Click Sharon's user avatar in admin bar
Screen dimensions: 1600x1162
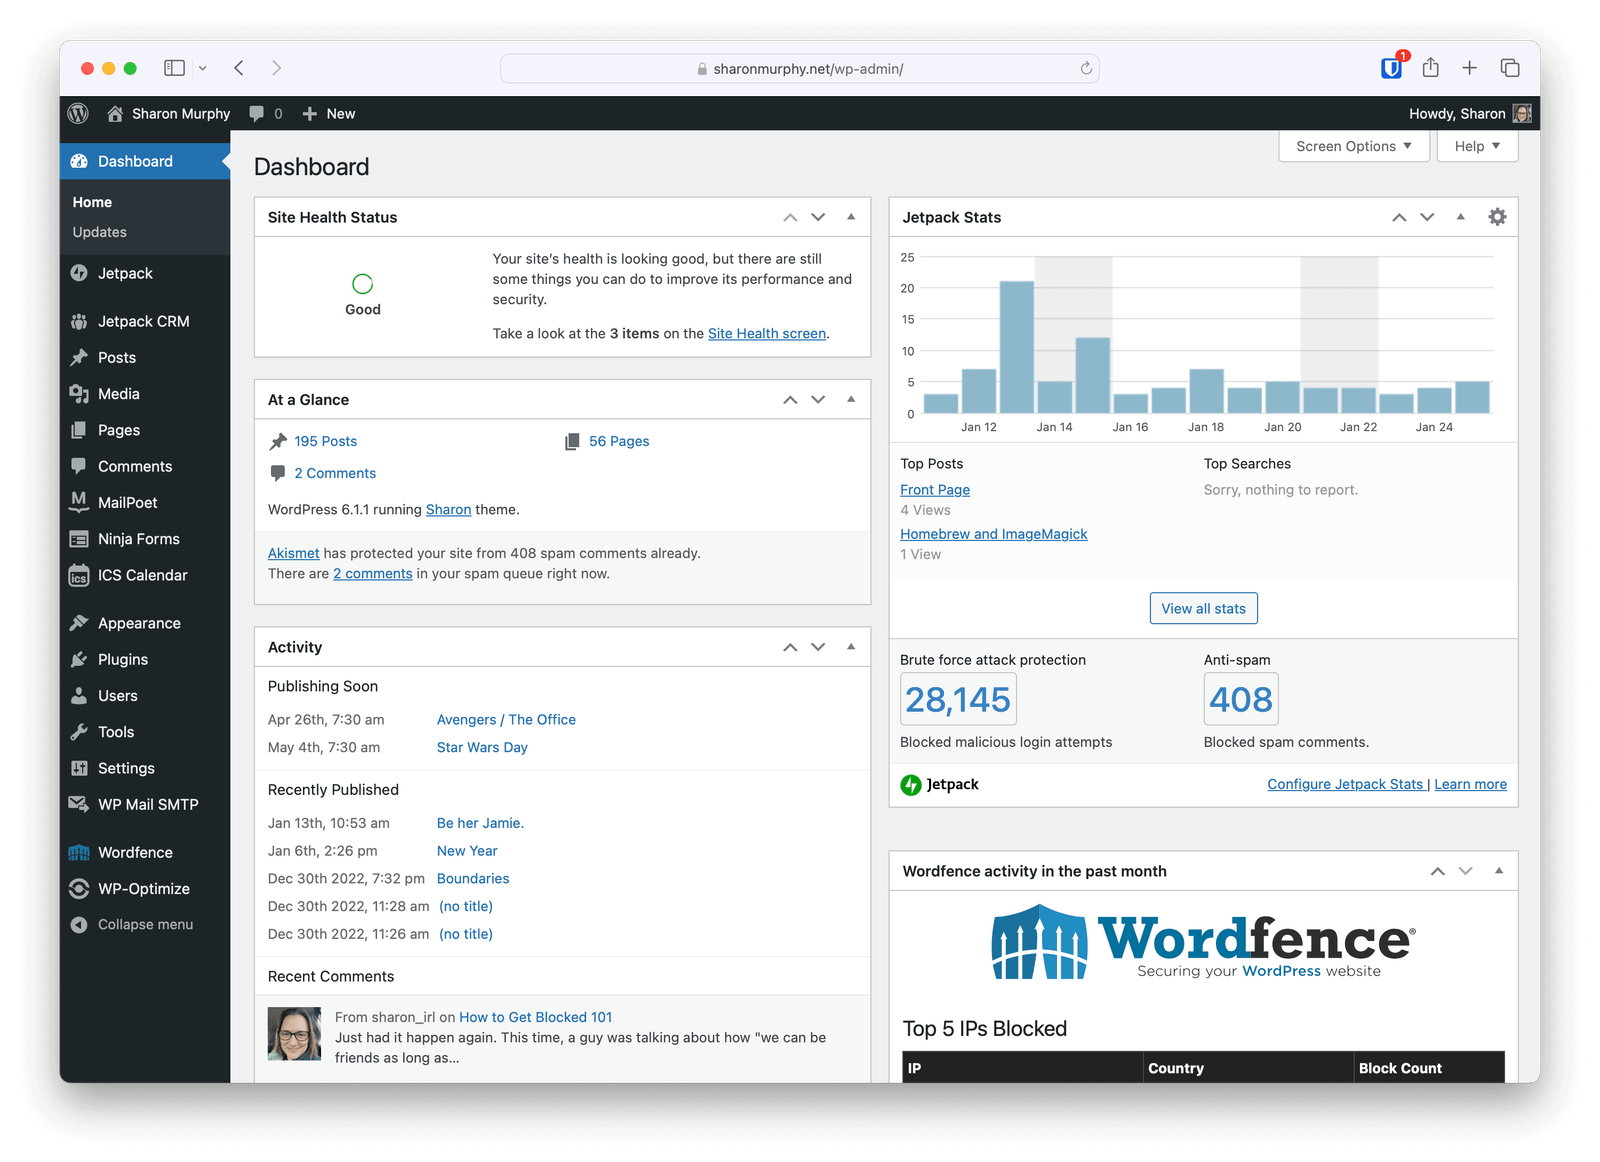(x=1522, y=114)
